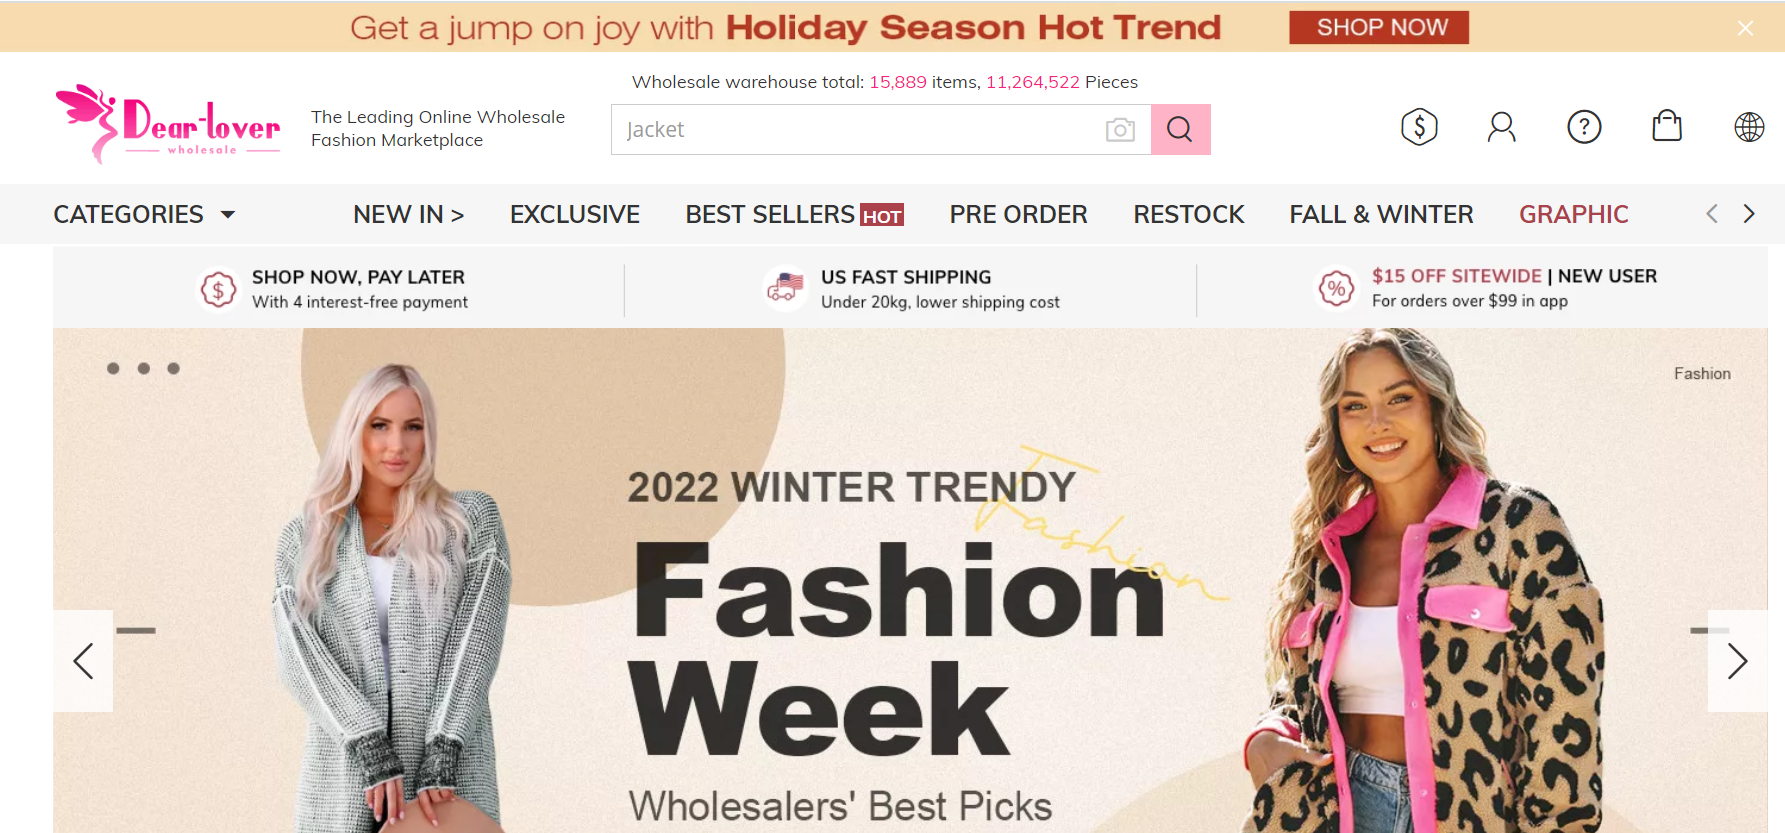This screenshot has width=1785, height=833.
Task: Open the user account icon
Action: pos(1501,127)
